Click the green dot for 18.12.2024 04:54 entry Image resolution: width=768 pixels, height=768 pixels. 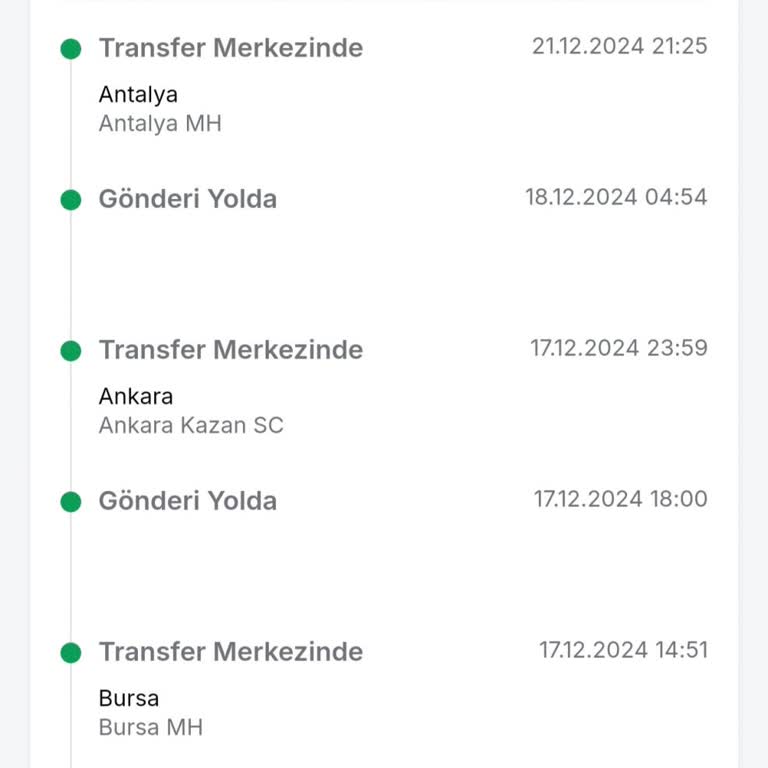click(70, 199)
